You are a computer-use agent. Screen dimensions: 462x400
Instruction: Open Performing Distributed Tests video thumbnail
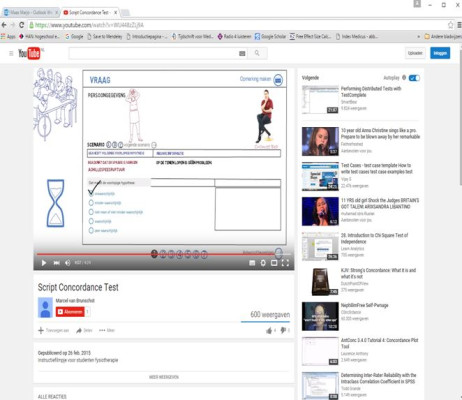point(320,99)
